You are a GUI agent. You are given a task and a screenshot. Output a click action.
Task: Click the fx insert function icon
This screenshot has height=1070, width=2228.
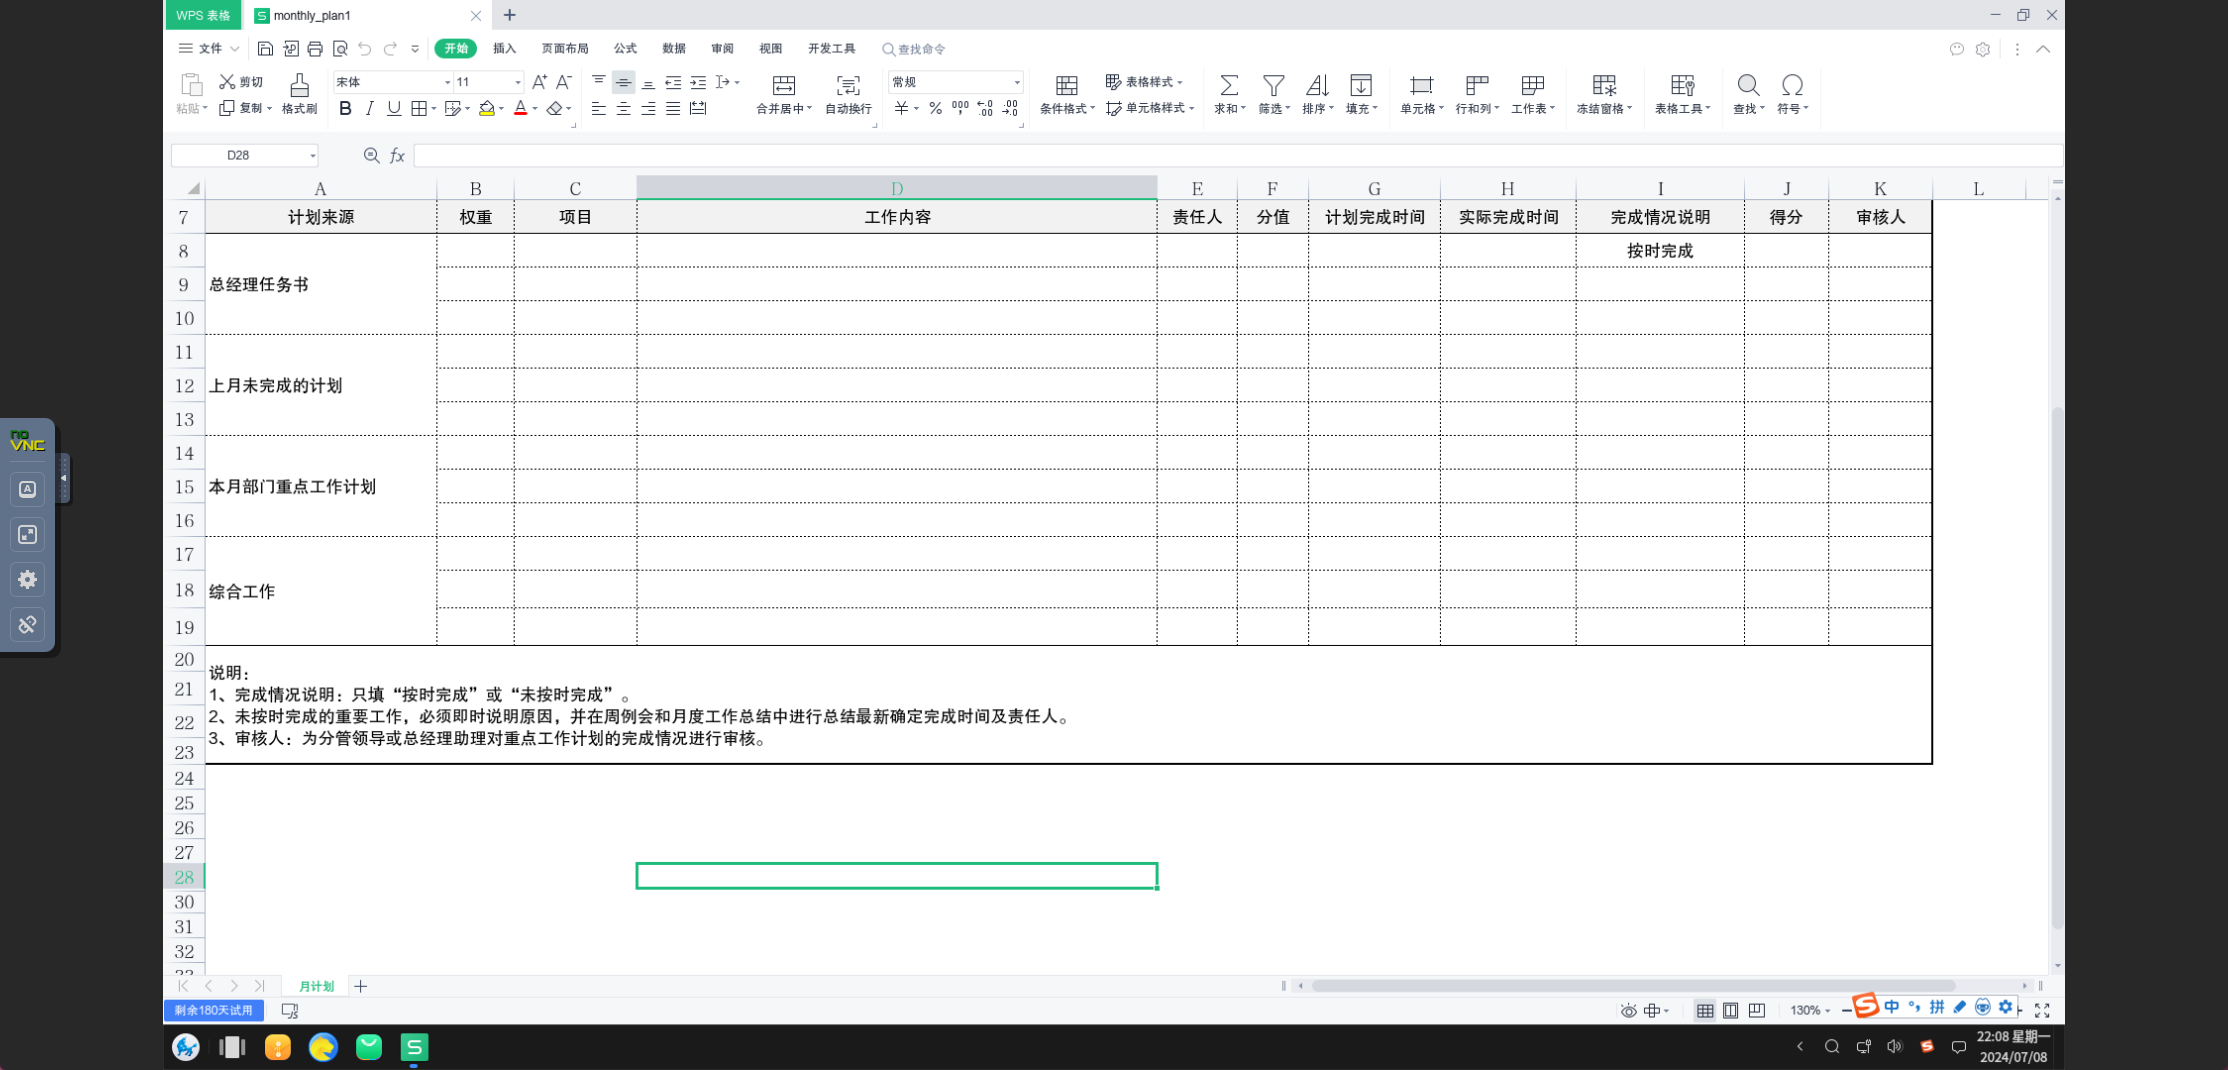pyautogui.click(x=397, y=156)
